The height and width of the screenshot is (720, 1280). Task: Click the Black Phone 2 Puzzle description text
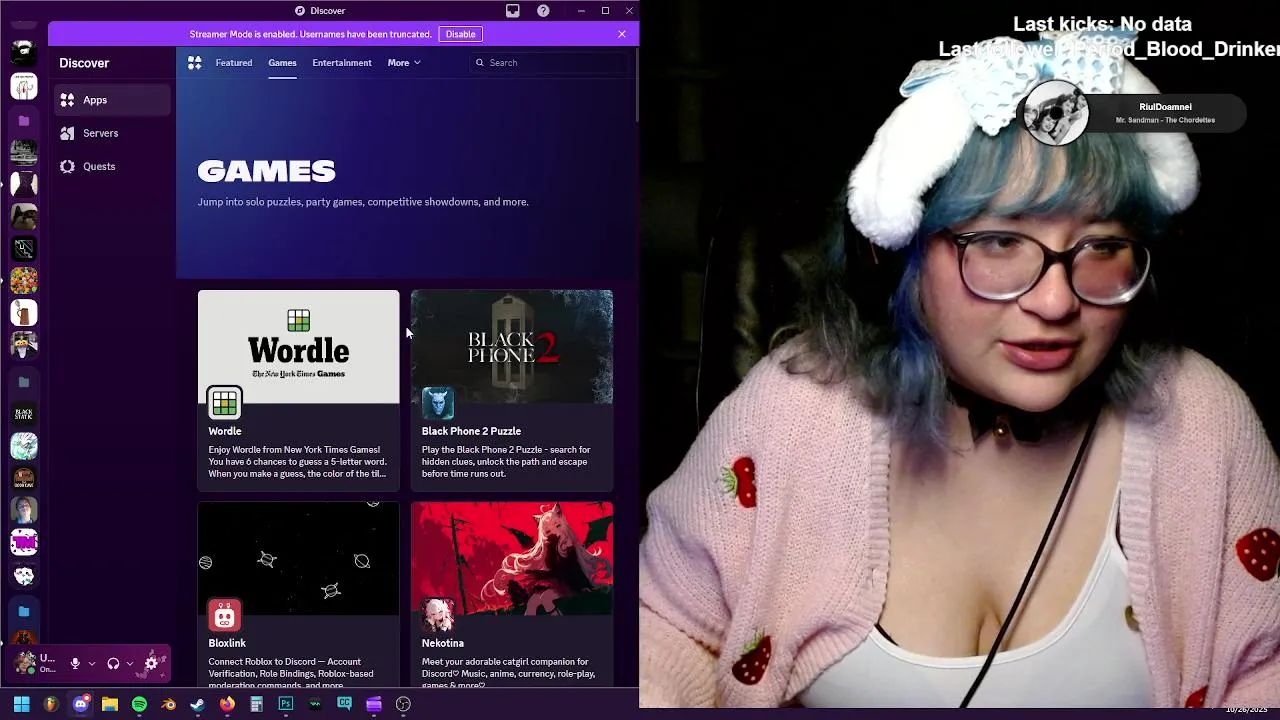(x=506, y=462)
